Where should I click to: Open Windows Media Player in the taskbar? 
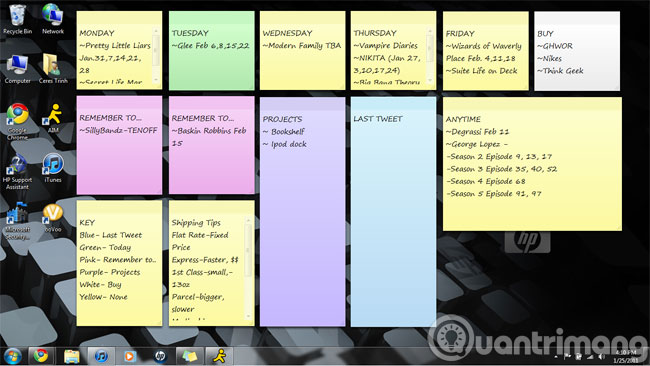[130, 356]
